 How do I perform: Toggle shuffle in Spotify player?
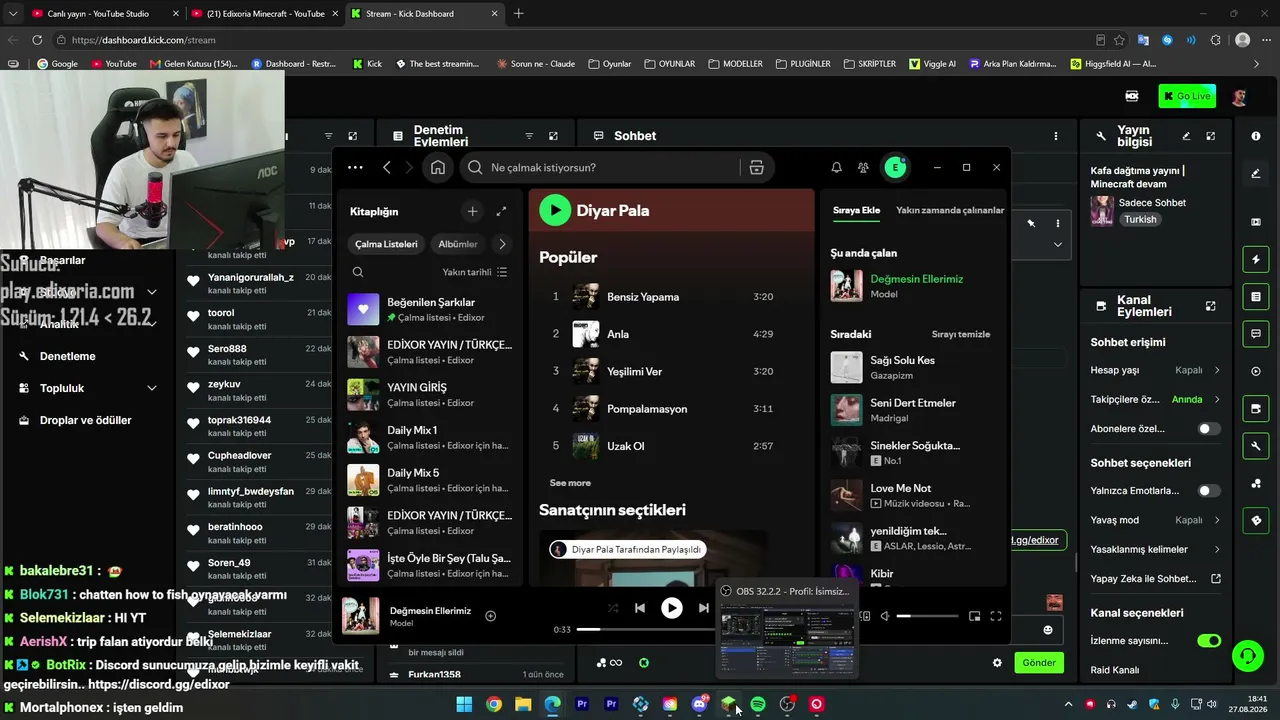613,608
